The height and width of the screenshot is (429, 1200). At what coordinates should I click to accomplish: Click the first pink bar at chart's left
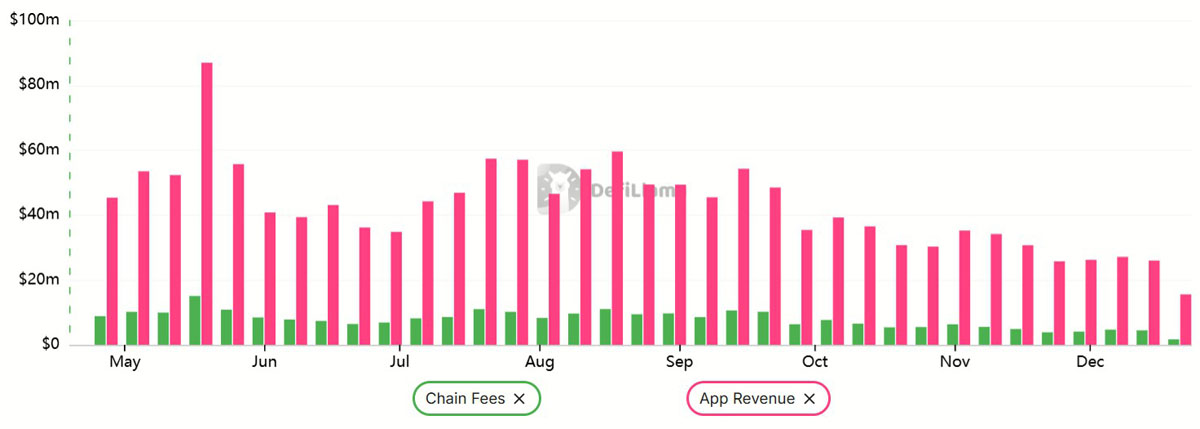[112, 271]
